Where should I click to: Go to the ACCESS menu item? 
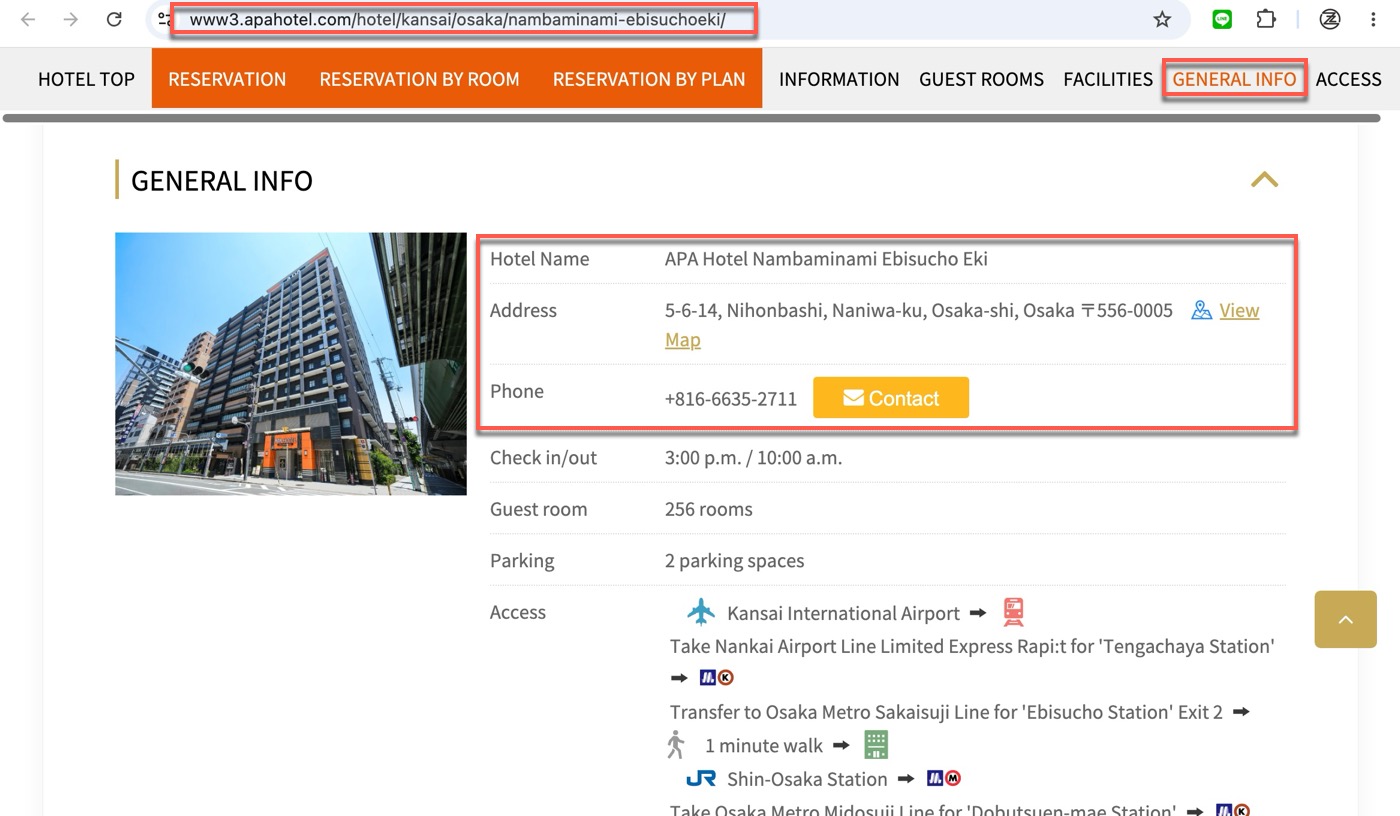[x=1348, y=79]
